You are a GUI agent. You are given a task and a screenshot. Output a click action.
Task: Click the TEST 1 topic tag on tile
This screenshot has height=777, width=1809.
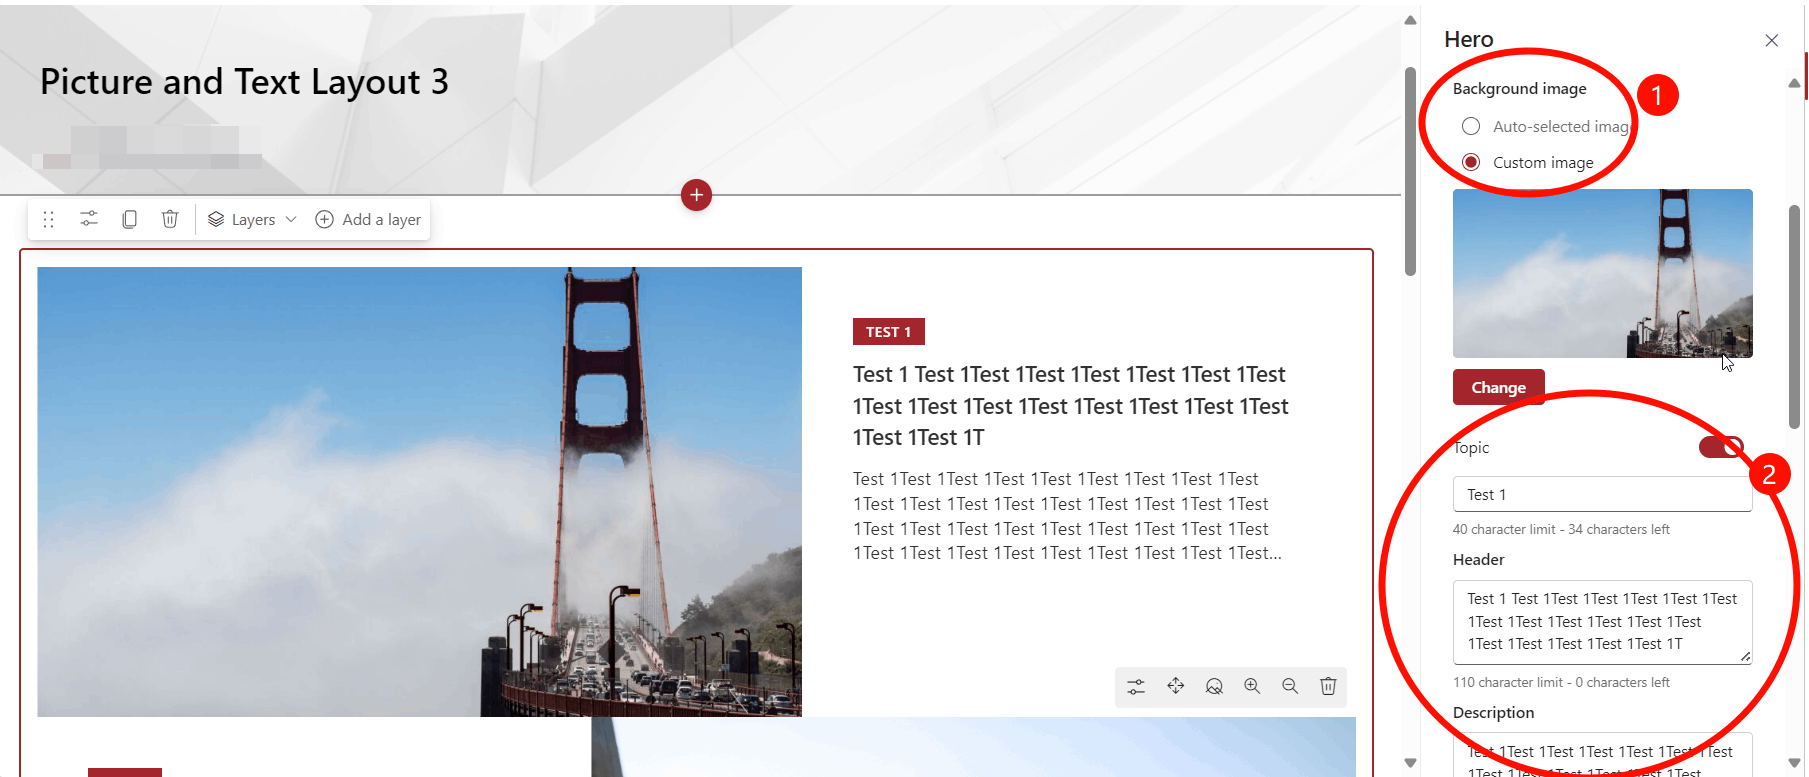click(888, 332)
